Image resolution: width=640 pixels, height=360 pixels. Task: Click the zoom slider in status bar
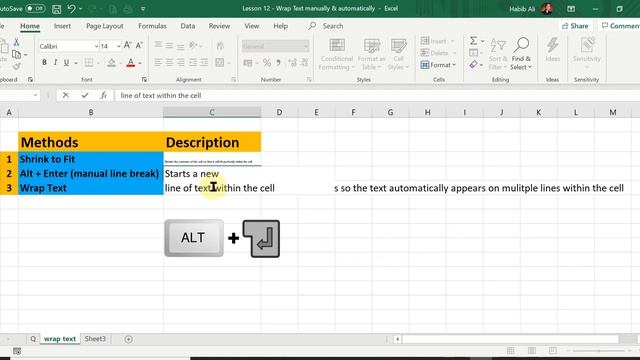[598, 351]
